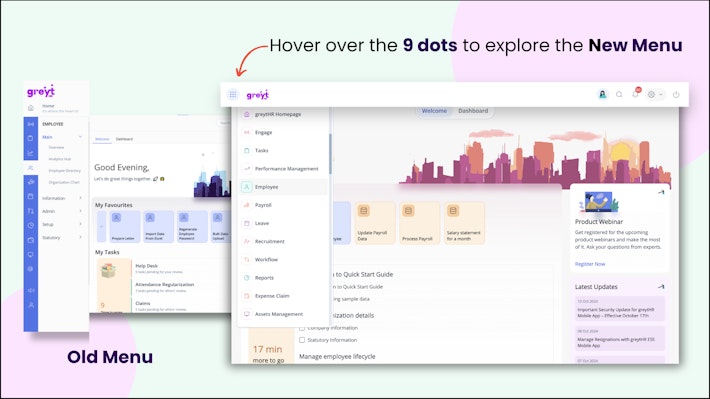The height and width of the screenshot is (399, 710).
Task: Select Payroll in the new menu
Action: click(283, 205)
